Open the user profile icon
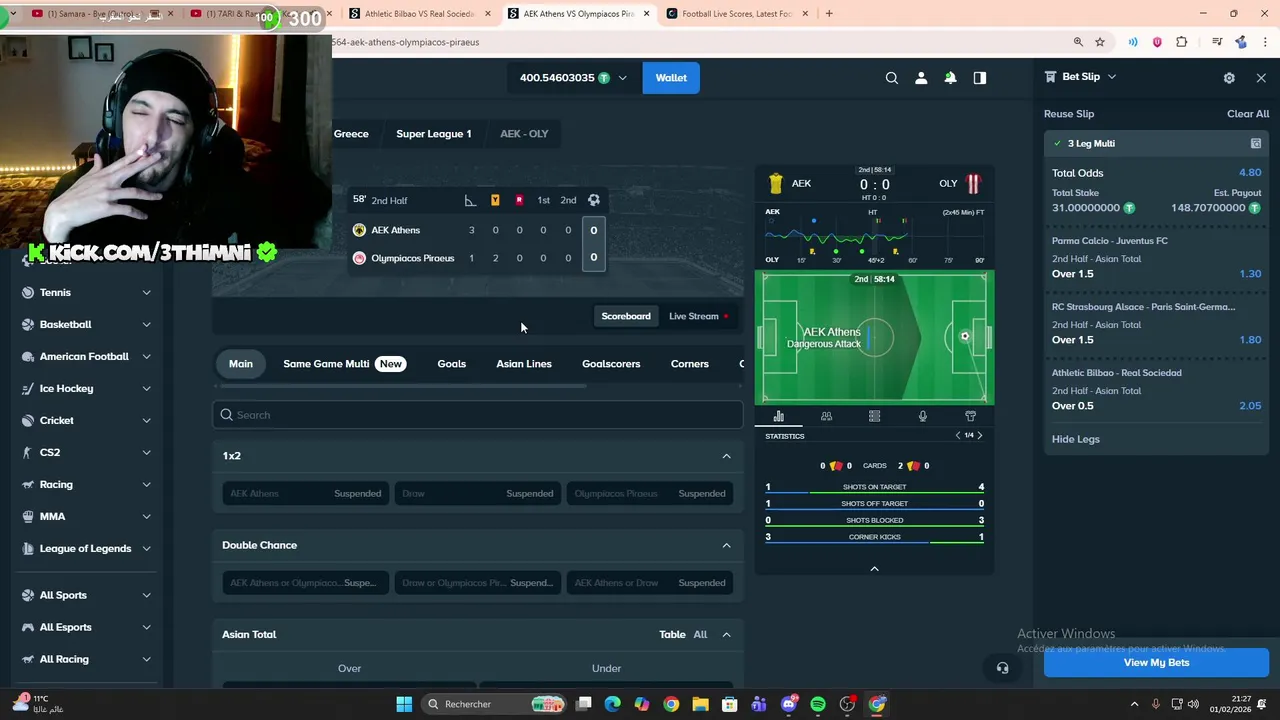Viewport: 1280px width, 720px height. click(x=921, y=78)
